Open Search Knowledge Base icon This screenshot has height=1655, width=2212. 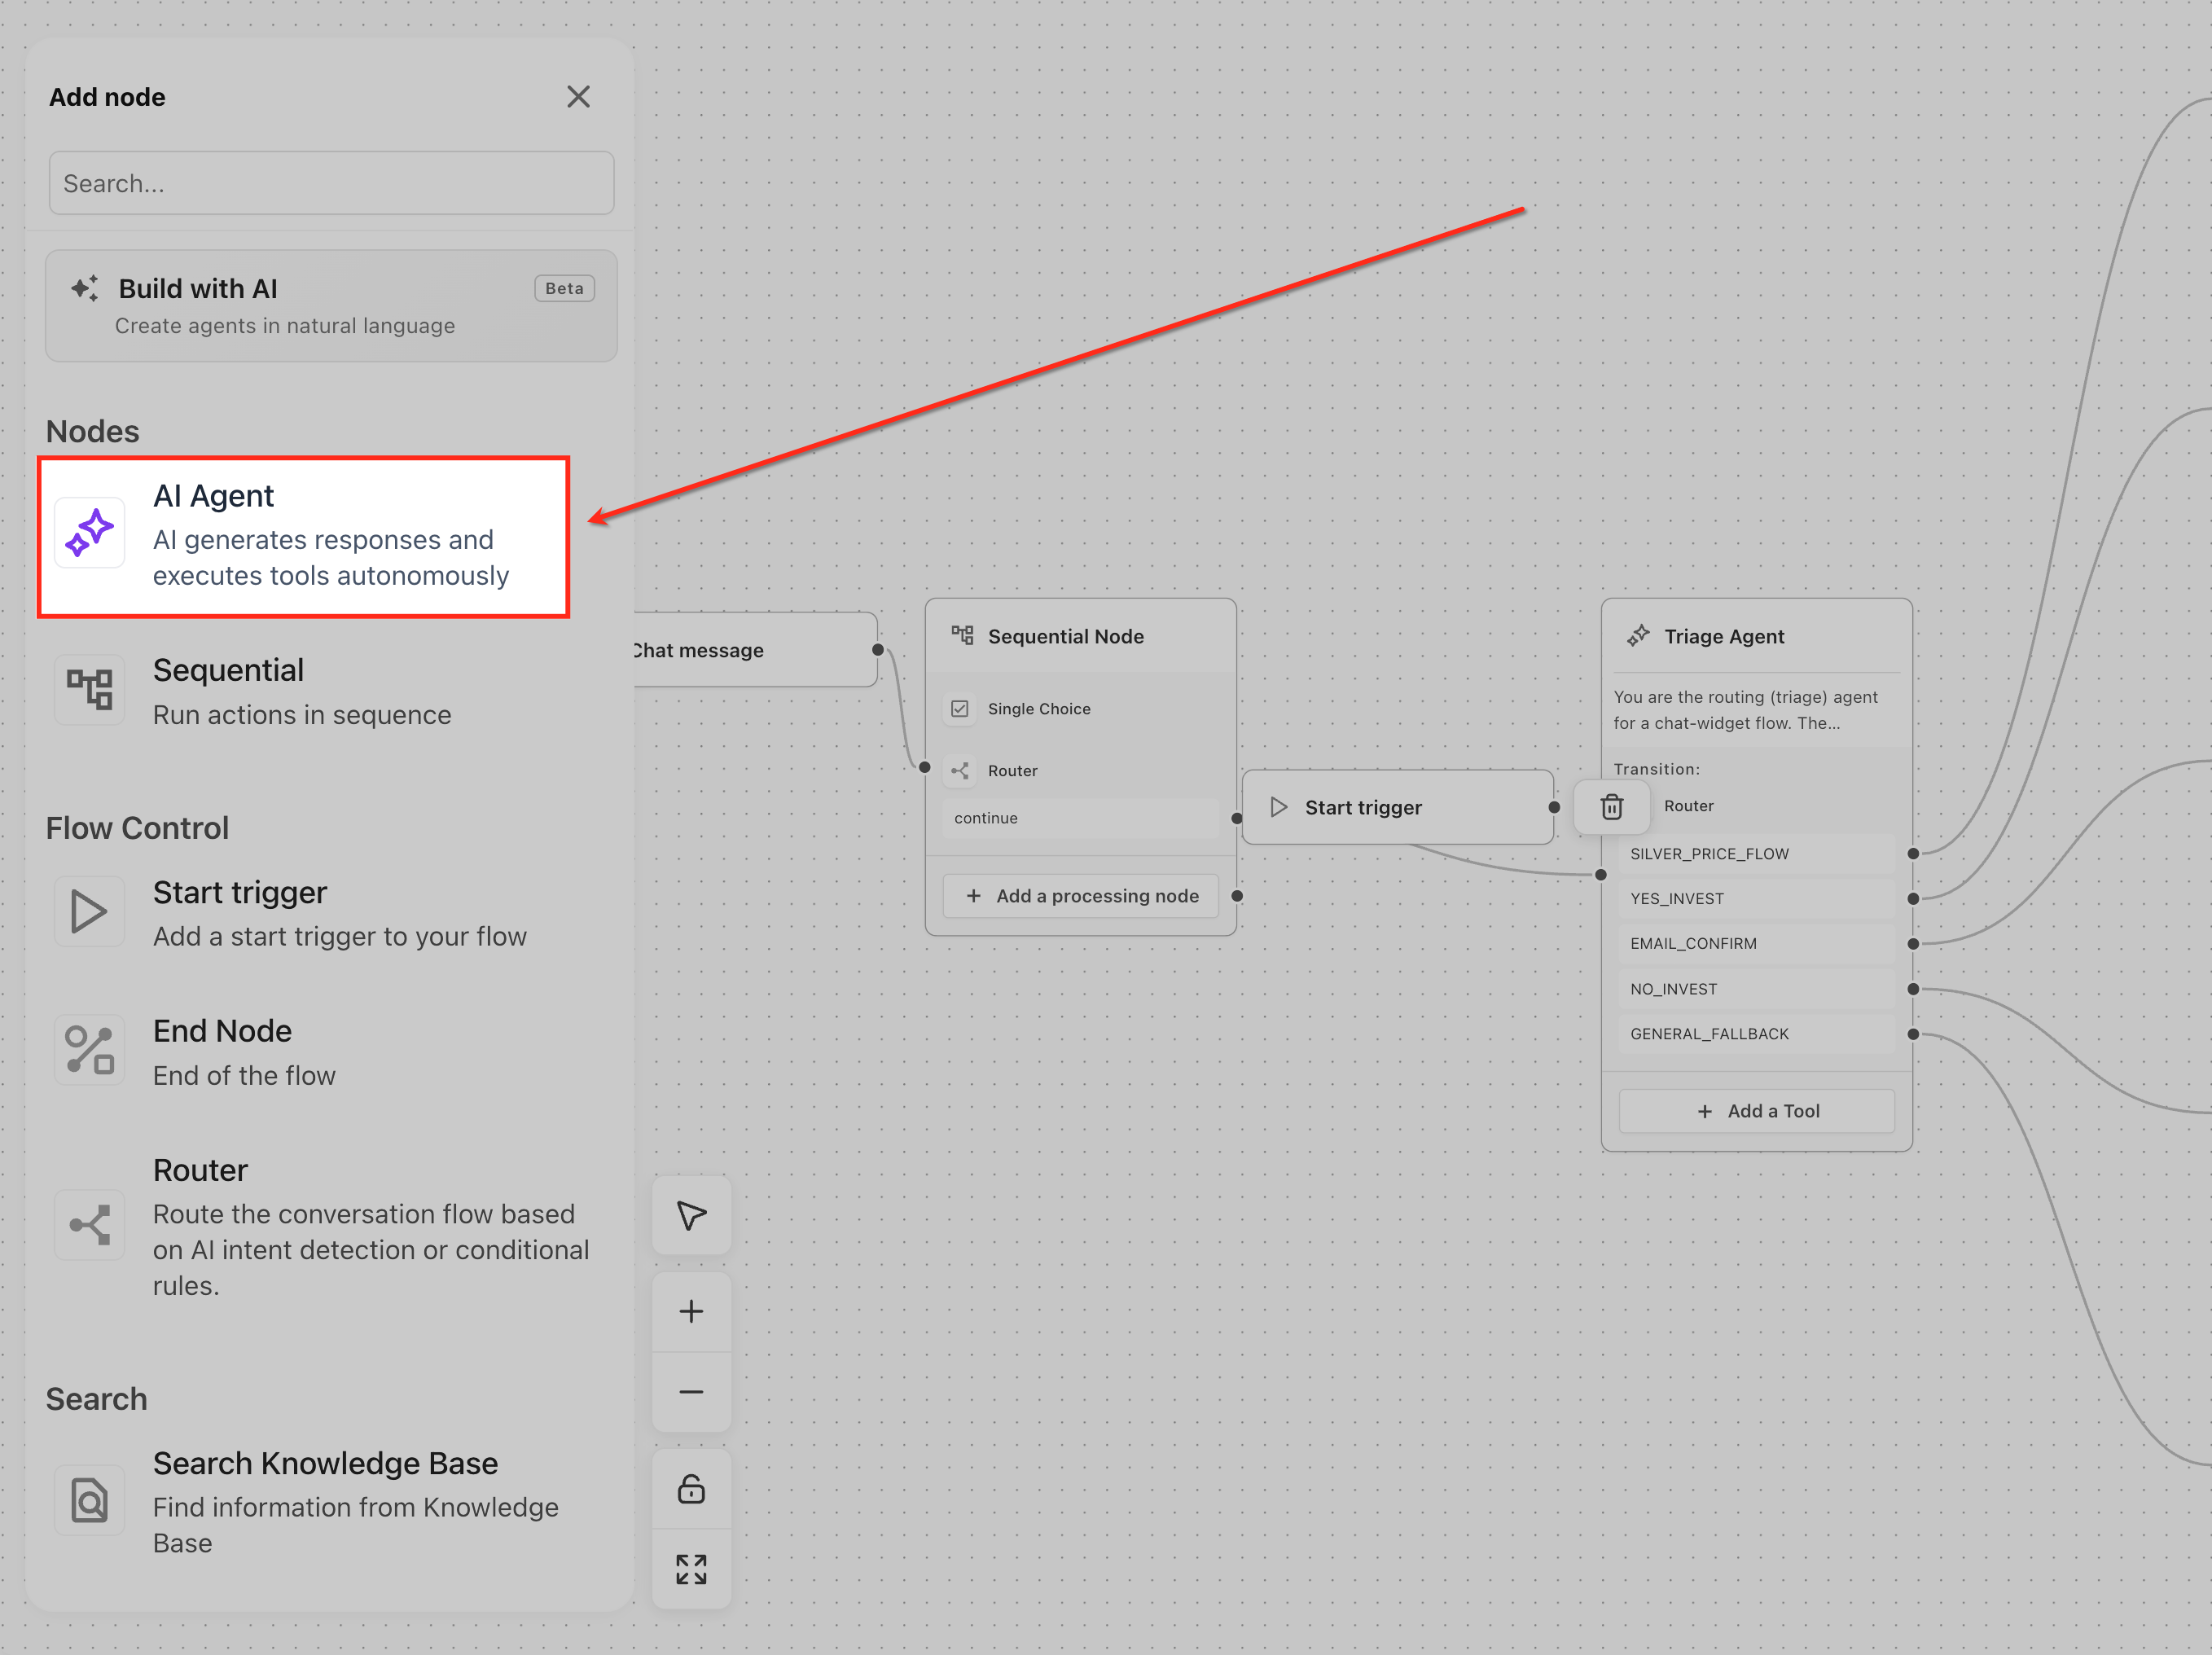89,1500
